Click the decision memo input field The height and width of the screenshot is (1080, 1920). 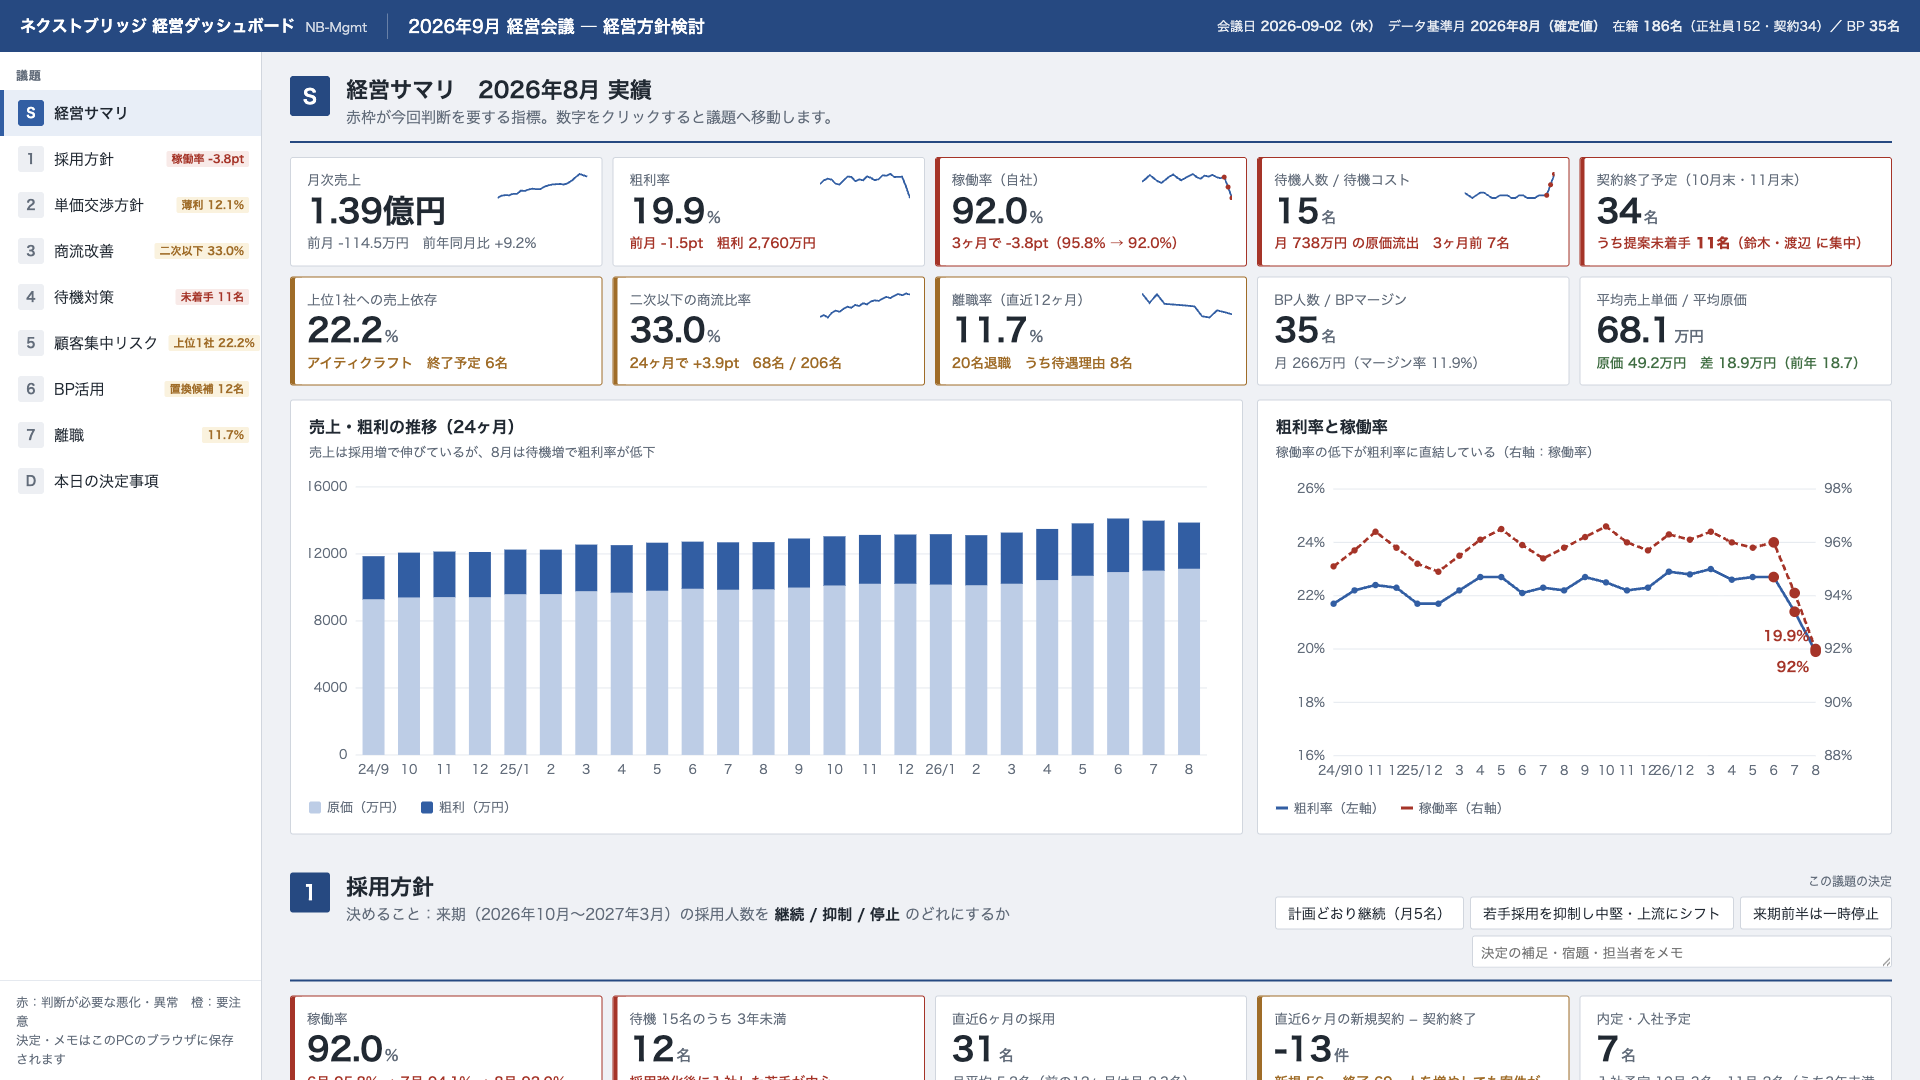(1682, 952)
